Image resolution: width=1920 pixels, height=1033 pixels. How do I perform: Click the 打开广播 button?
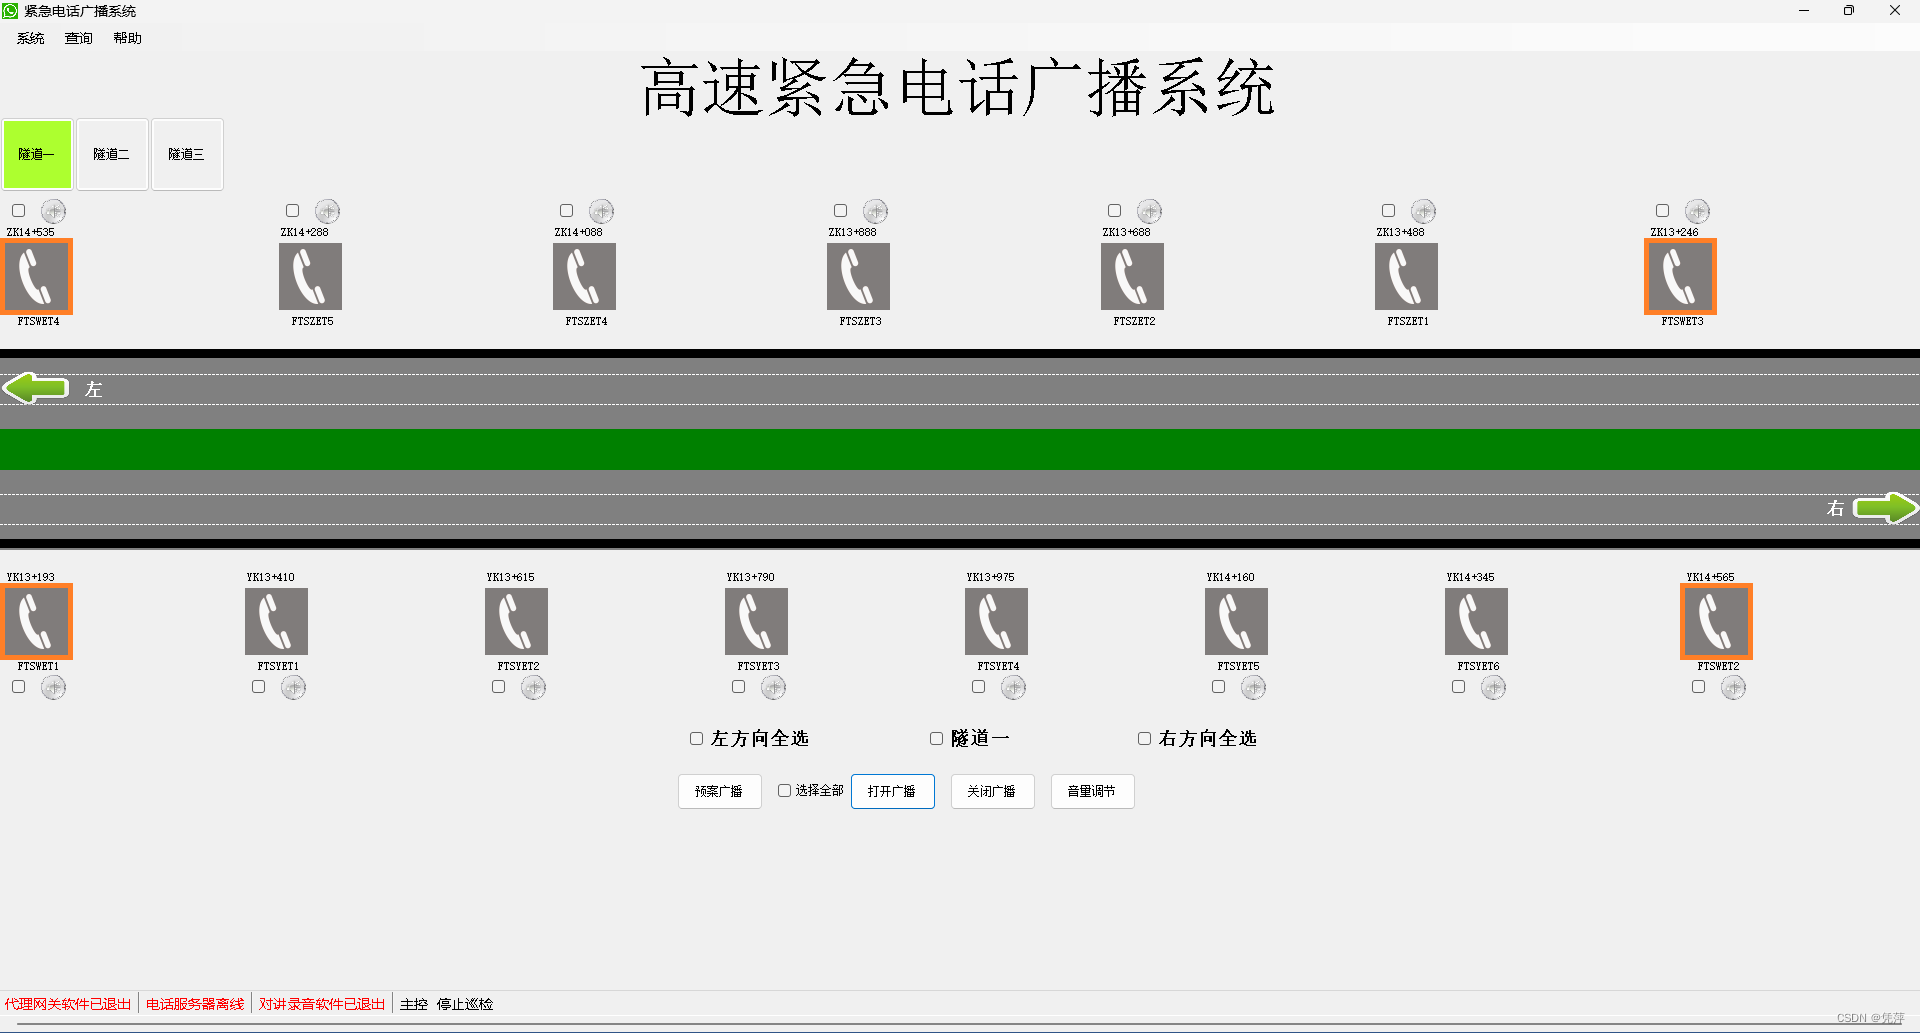(893, 791)
